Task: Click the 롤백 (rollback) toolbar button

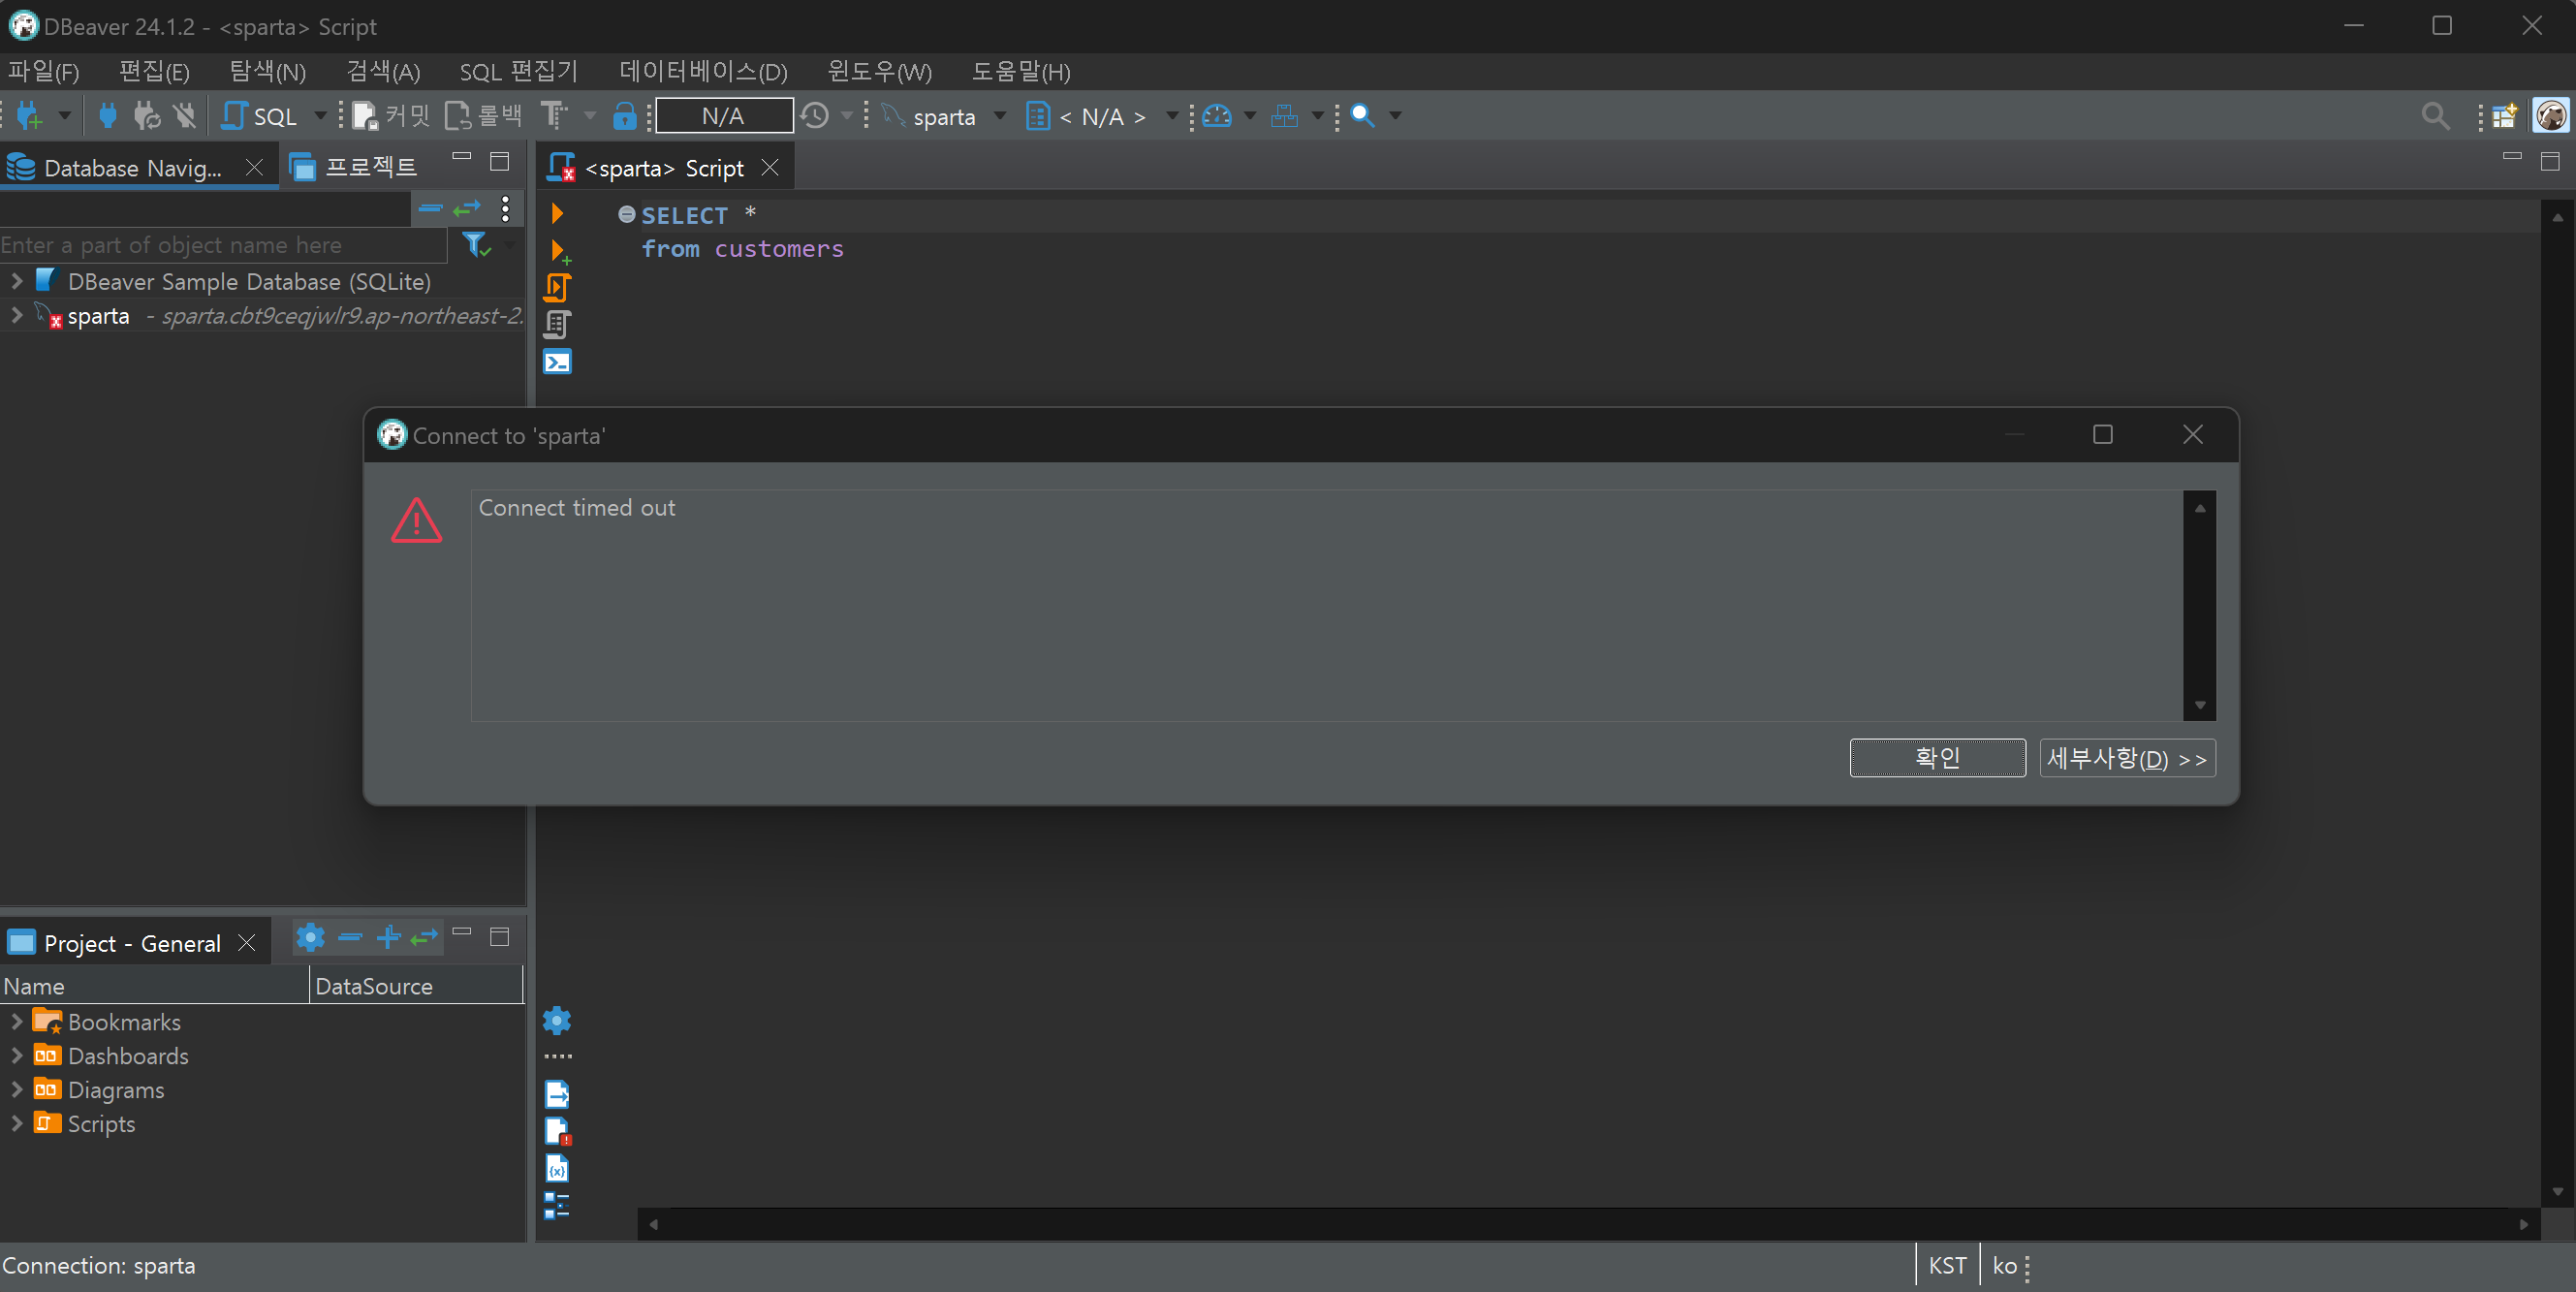Action: pos(483,116)
